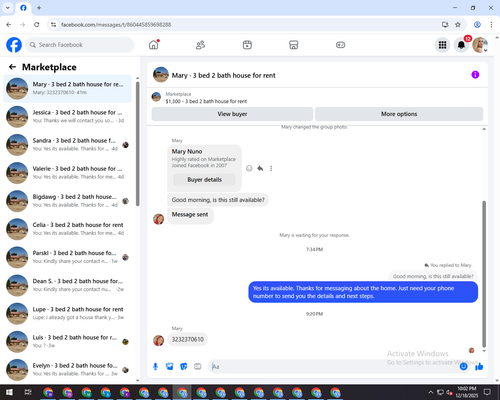This screenshot has width=500, height=400.
Task: Open Jessica's house for rent conversation
Action: point(67,117)
